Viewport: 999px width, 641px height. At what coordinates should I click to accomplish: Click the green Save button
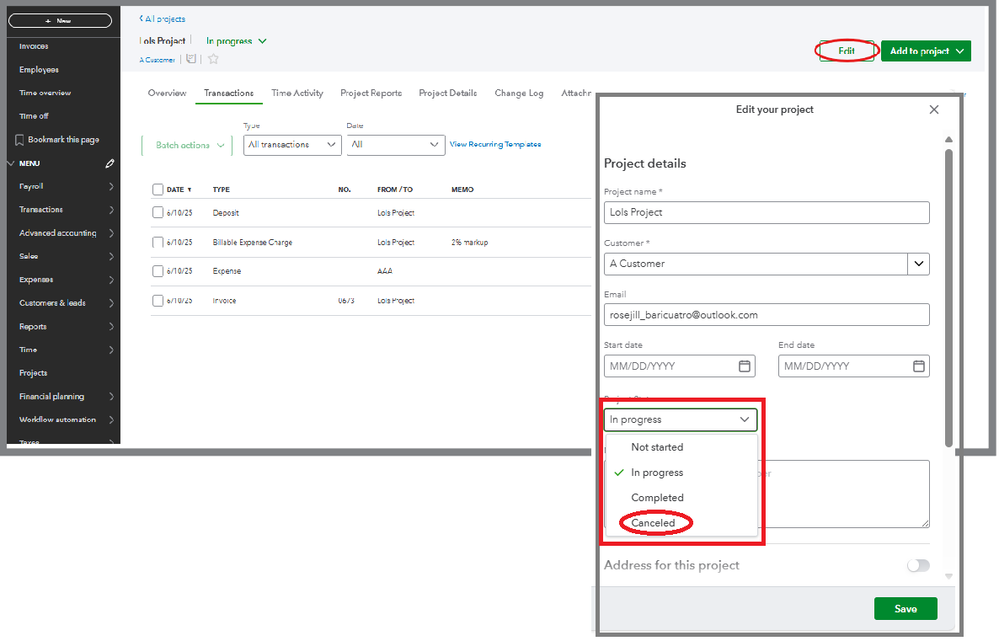905,609
